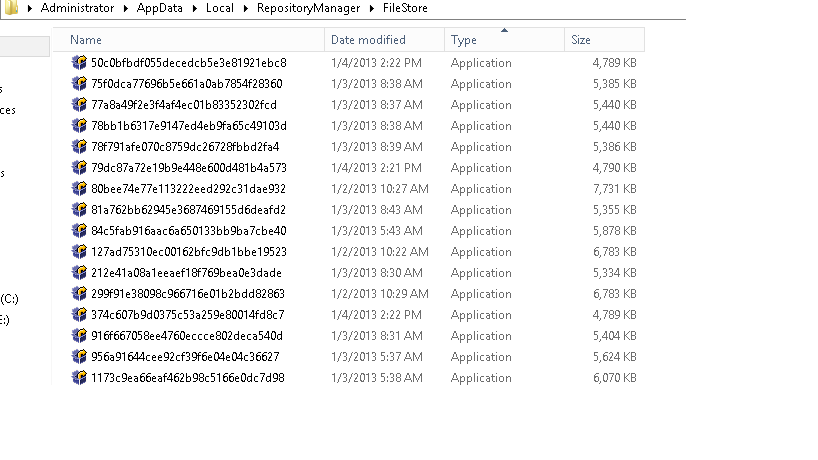Screen dimensions: 818x460
Task: Select file name 127ad75310ec00162bfc9db1bbe19523
Action: (189, 252)
